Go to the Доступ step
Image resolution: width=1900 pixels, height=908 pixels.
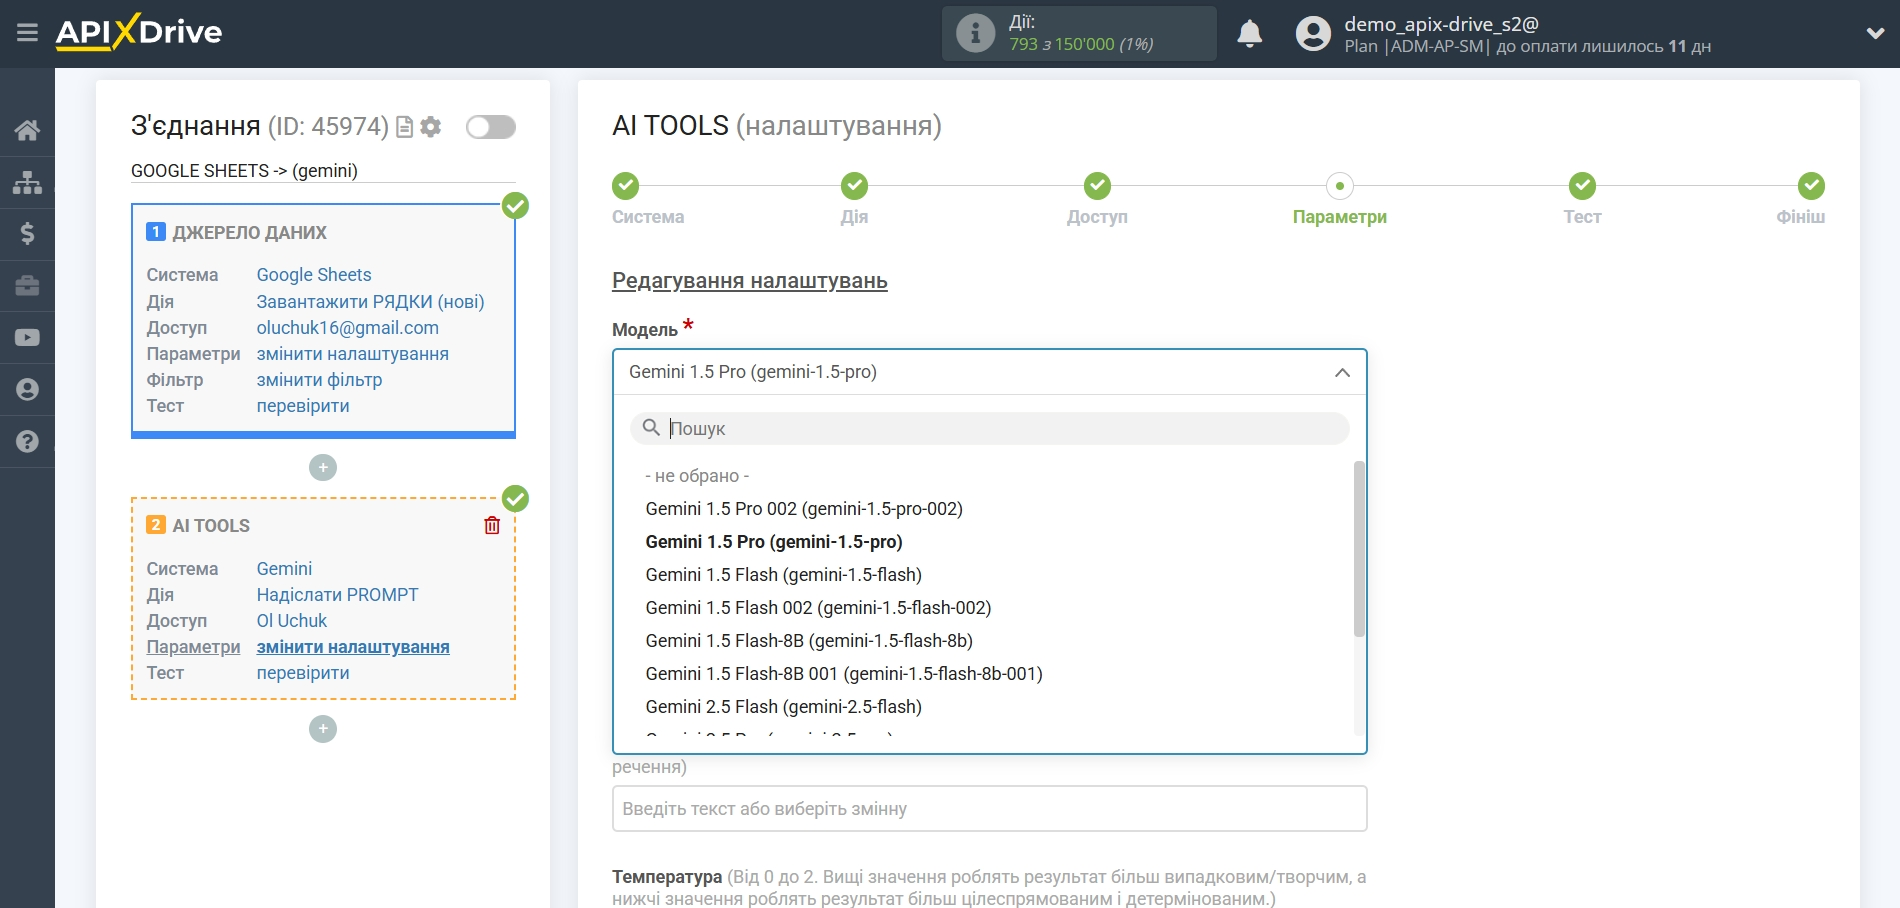coord(1097,199)
